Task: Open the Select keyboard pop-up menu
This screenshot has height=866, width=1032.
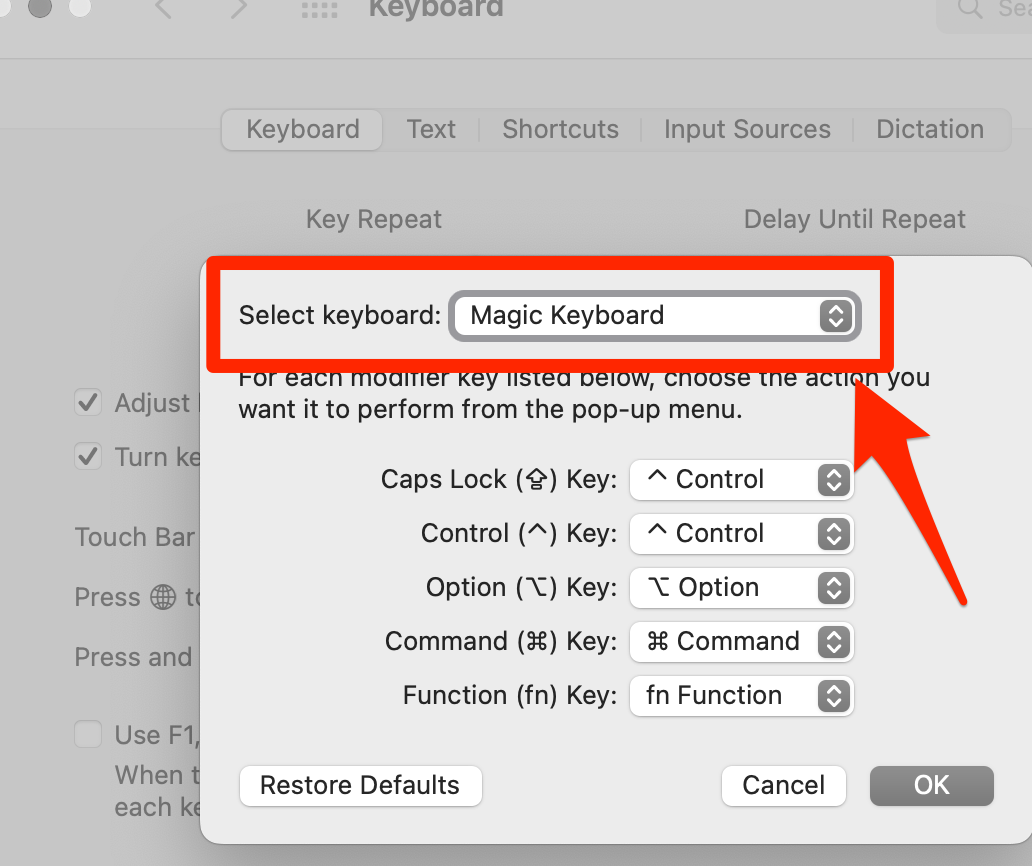Action: (655, 315)
